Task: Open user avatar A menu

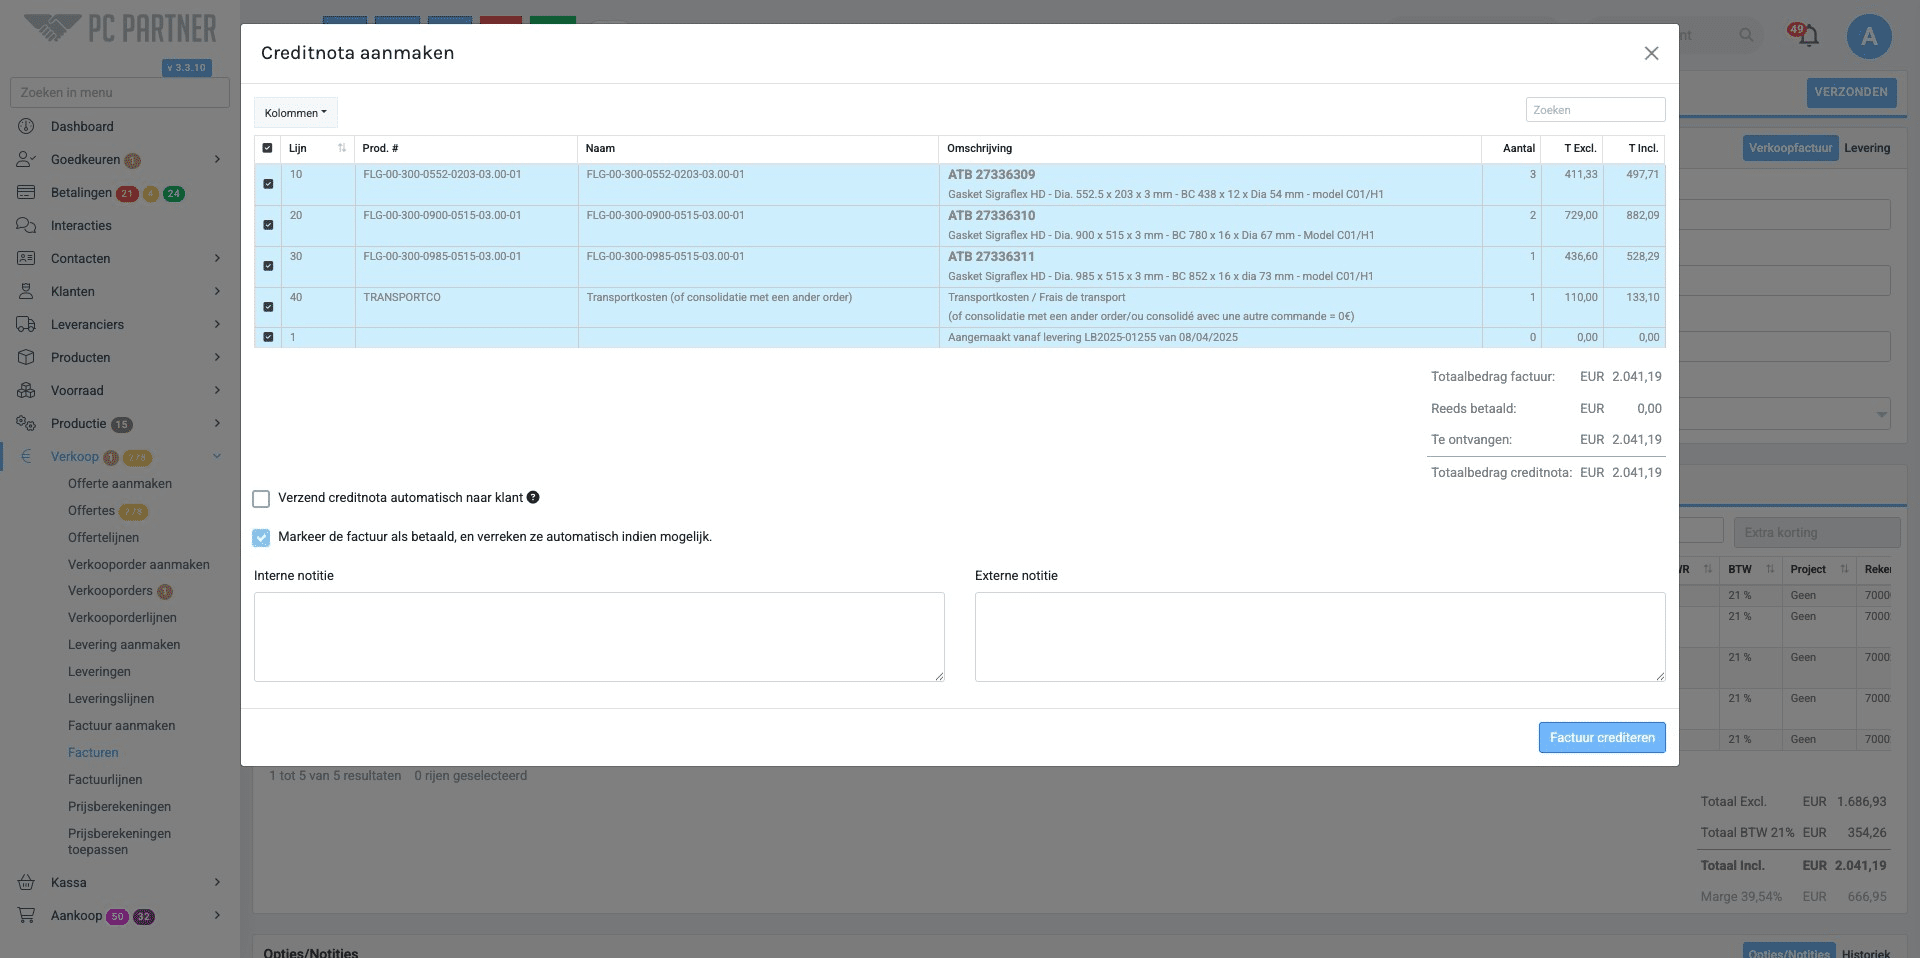Action: [x=1868, y=37]
